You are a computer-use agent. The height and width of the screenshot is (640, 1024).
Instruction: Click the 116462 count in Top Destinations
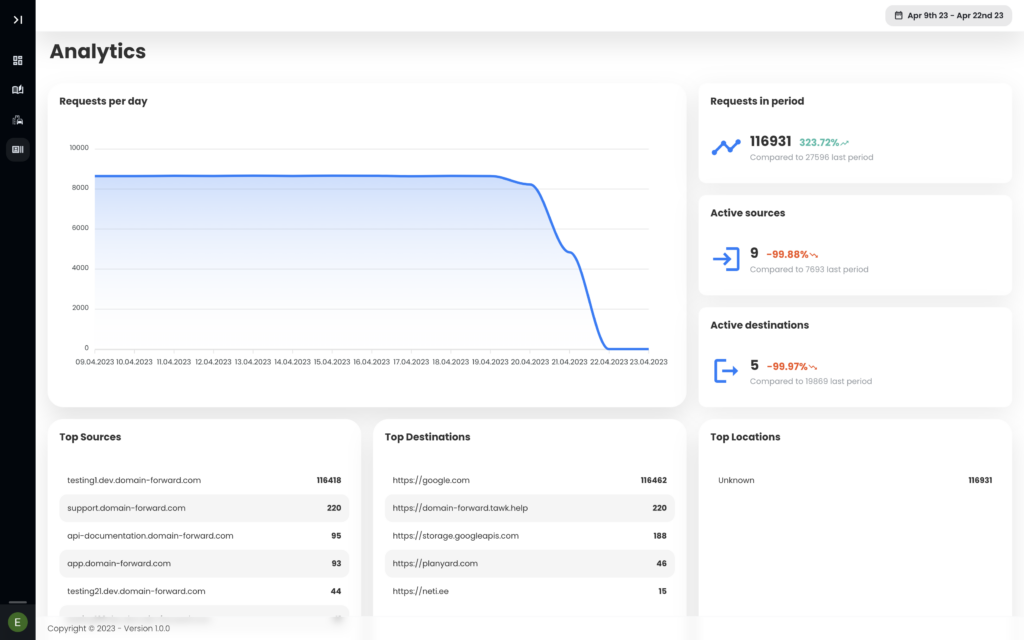654,480
